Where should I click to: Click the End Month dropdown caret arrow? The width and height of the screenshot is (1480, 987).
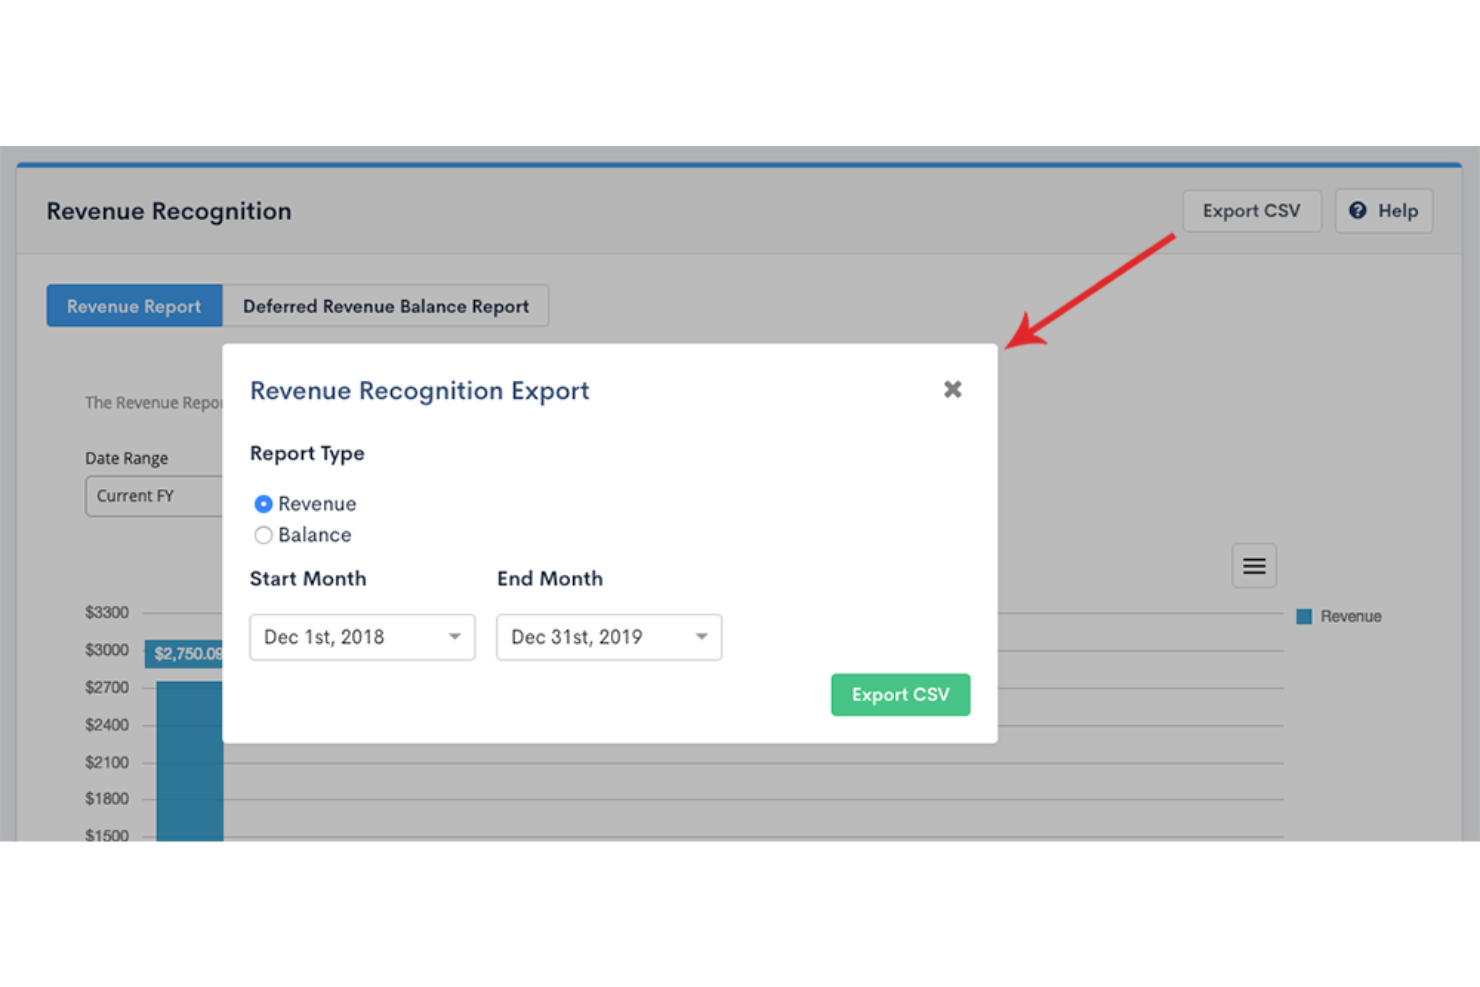701,637
